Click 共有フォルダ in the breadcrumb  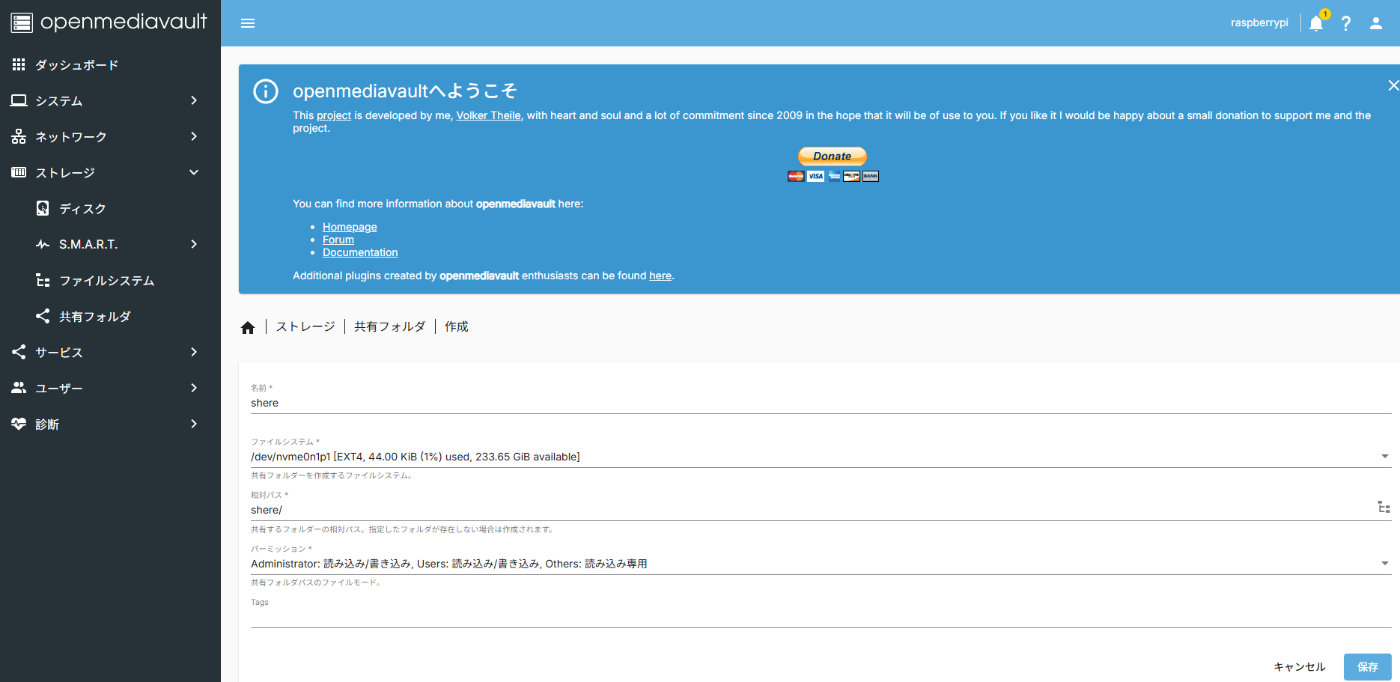[x=390, y=327]
